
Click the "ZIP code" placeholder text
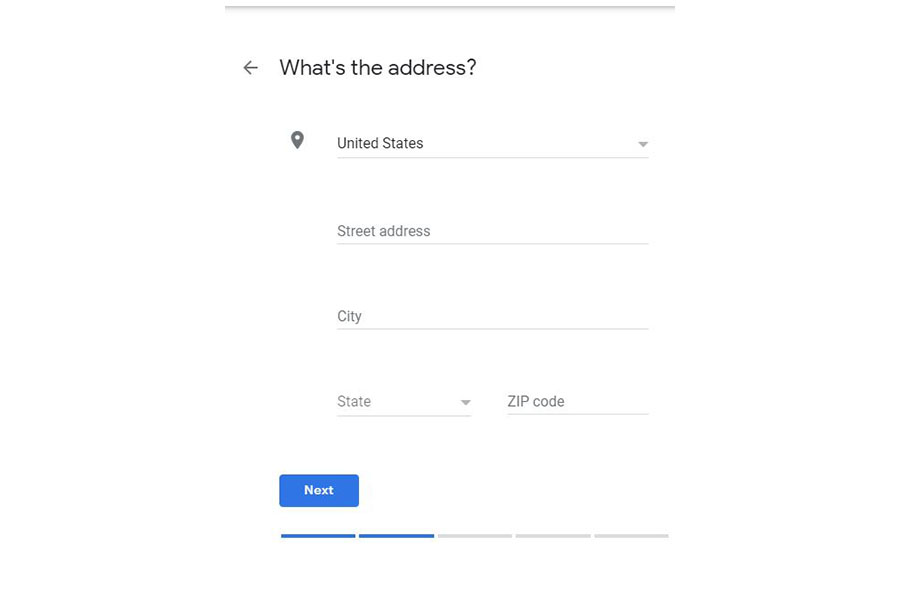click(536, 401)
